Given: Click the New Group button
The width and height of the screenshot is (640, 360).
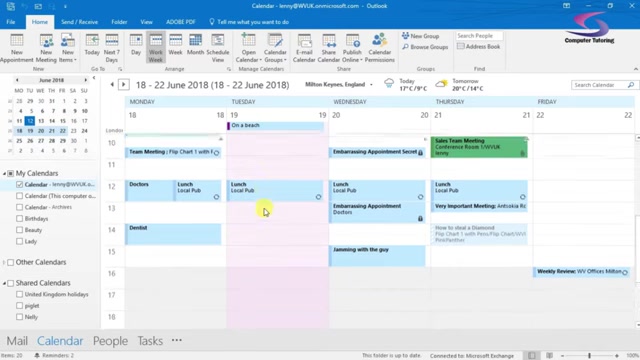Looking at the screenshot, I should (420, 36).
